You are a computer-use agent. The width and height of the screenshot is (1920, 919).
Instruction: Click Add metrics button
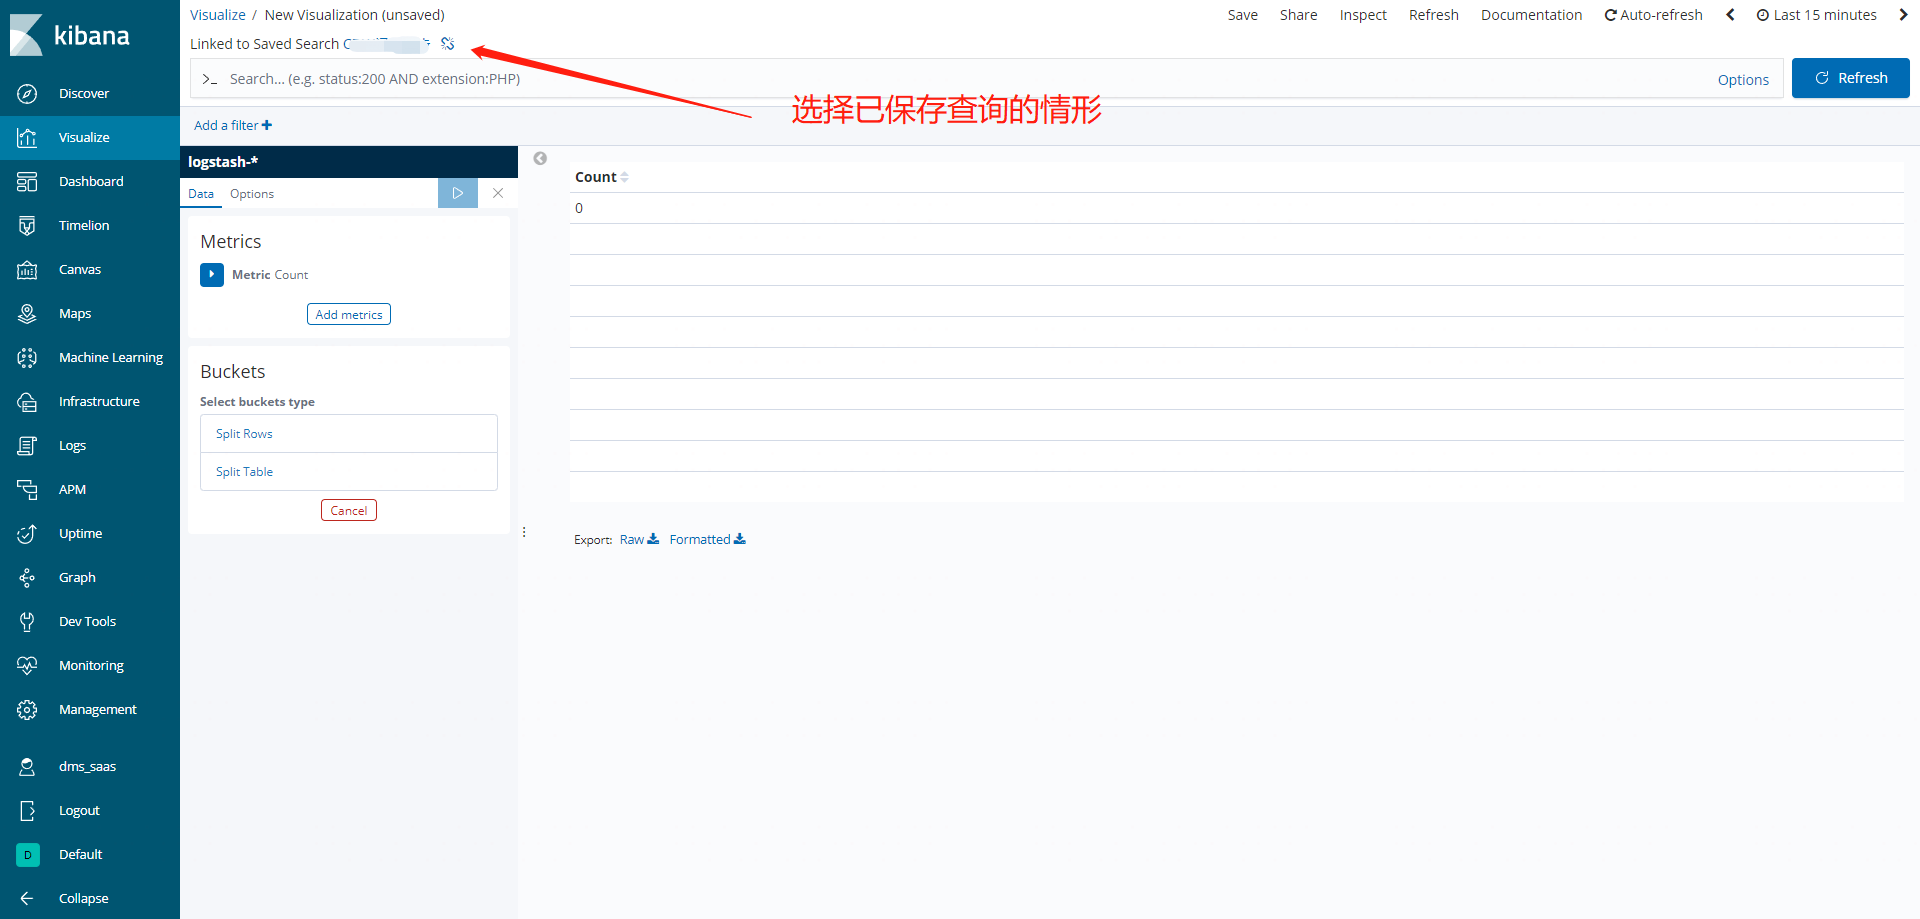click(x=349, y=314)
